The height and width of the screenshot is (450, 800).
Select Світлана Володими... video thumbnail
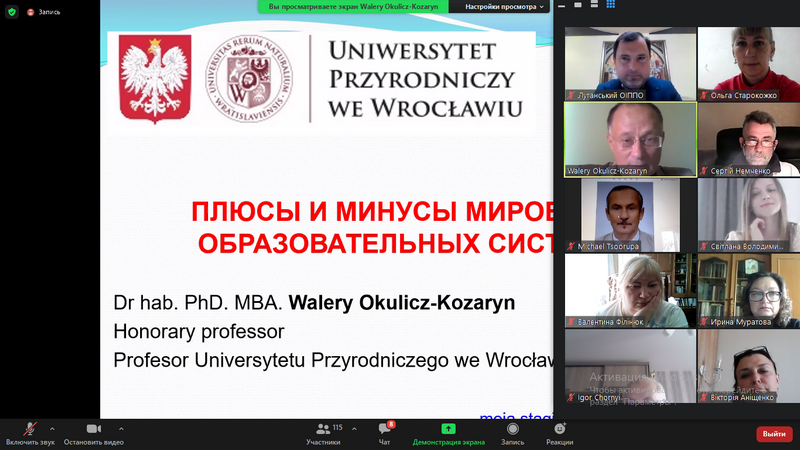748,215
